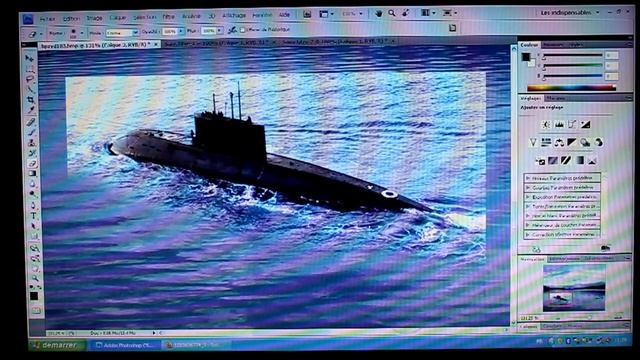The width and height of the screenshot is (640, 360).
Task: Select the Couleur panel tab
Action: coord(529,45)
